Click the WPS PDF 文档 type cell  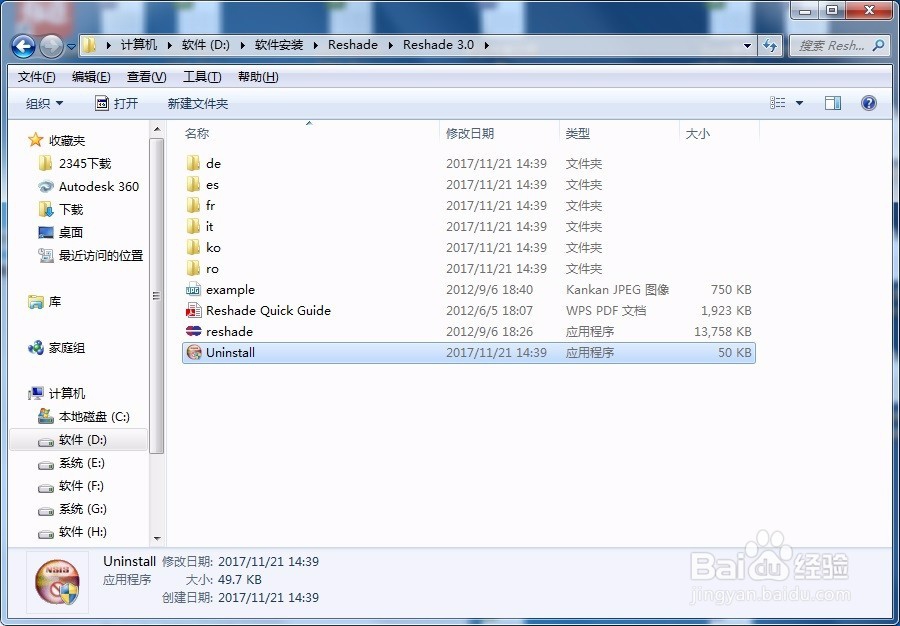[606, 310]
